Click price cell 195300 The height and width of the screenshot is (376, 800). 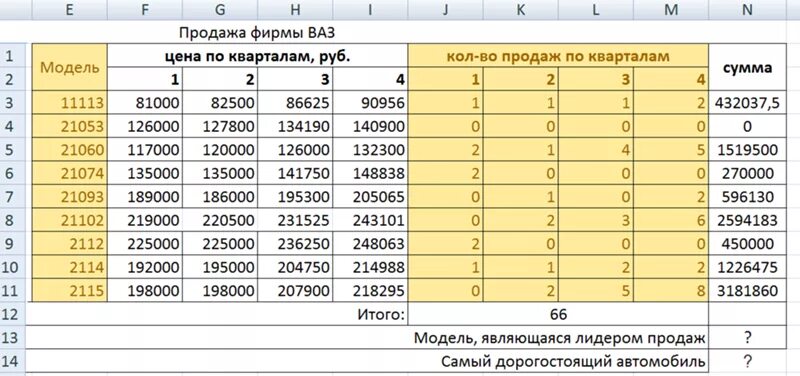point(295,197)
